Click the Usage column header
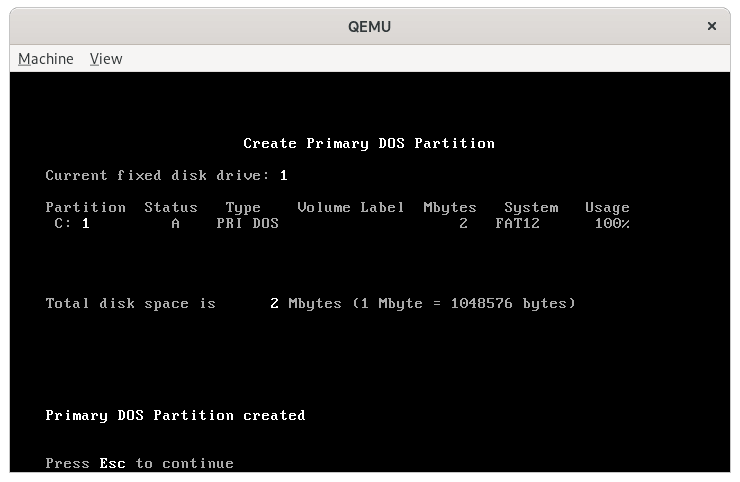Image resolution: width=740 pixels, height=482 pixels. tap(607, 208)
